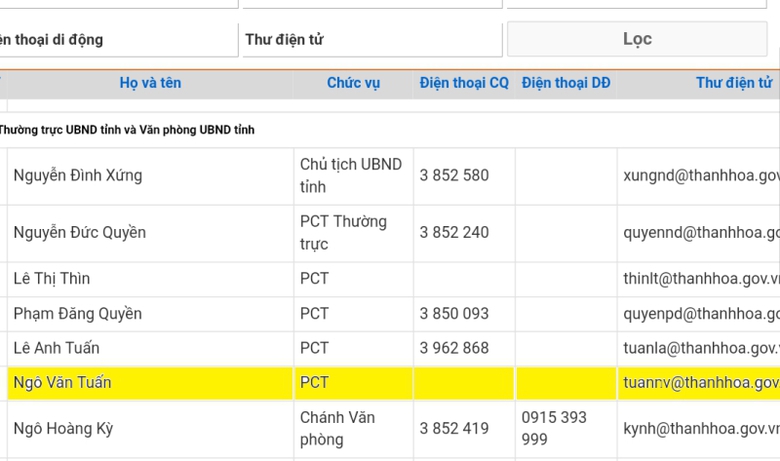Viewport: 780px width, 461px height.
Task: Click the Họ và tên column header
Action: click(150, 83)
